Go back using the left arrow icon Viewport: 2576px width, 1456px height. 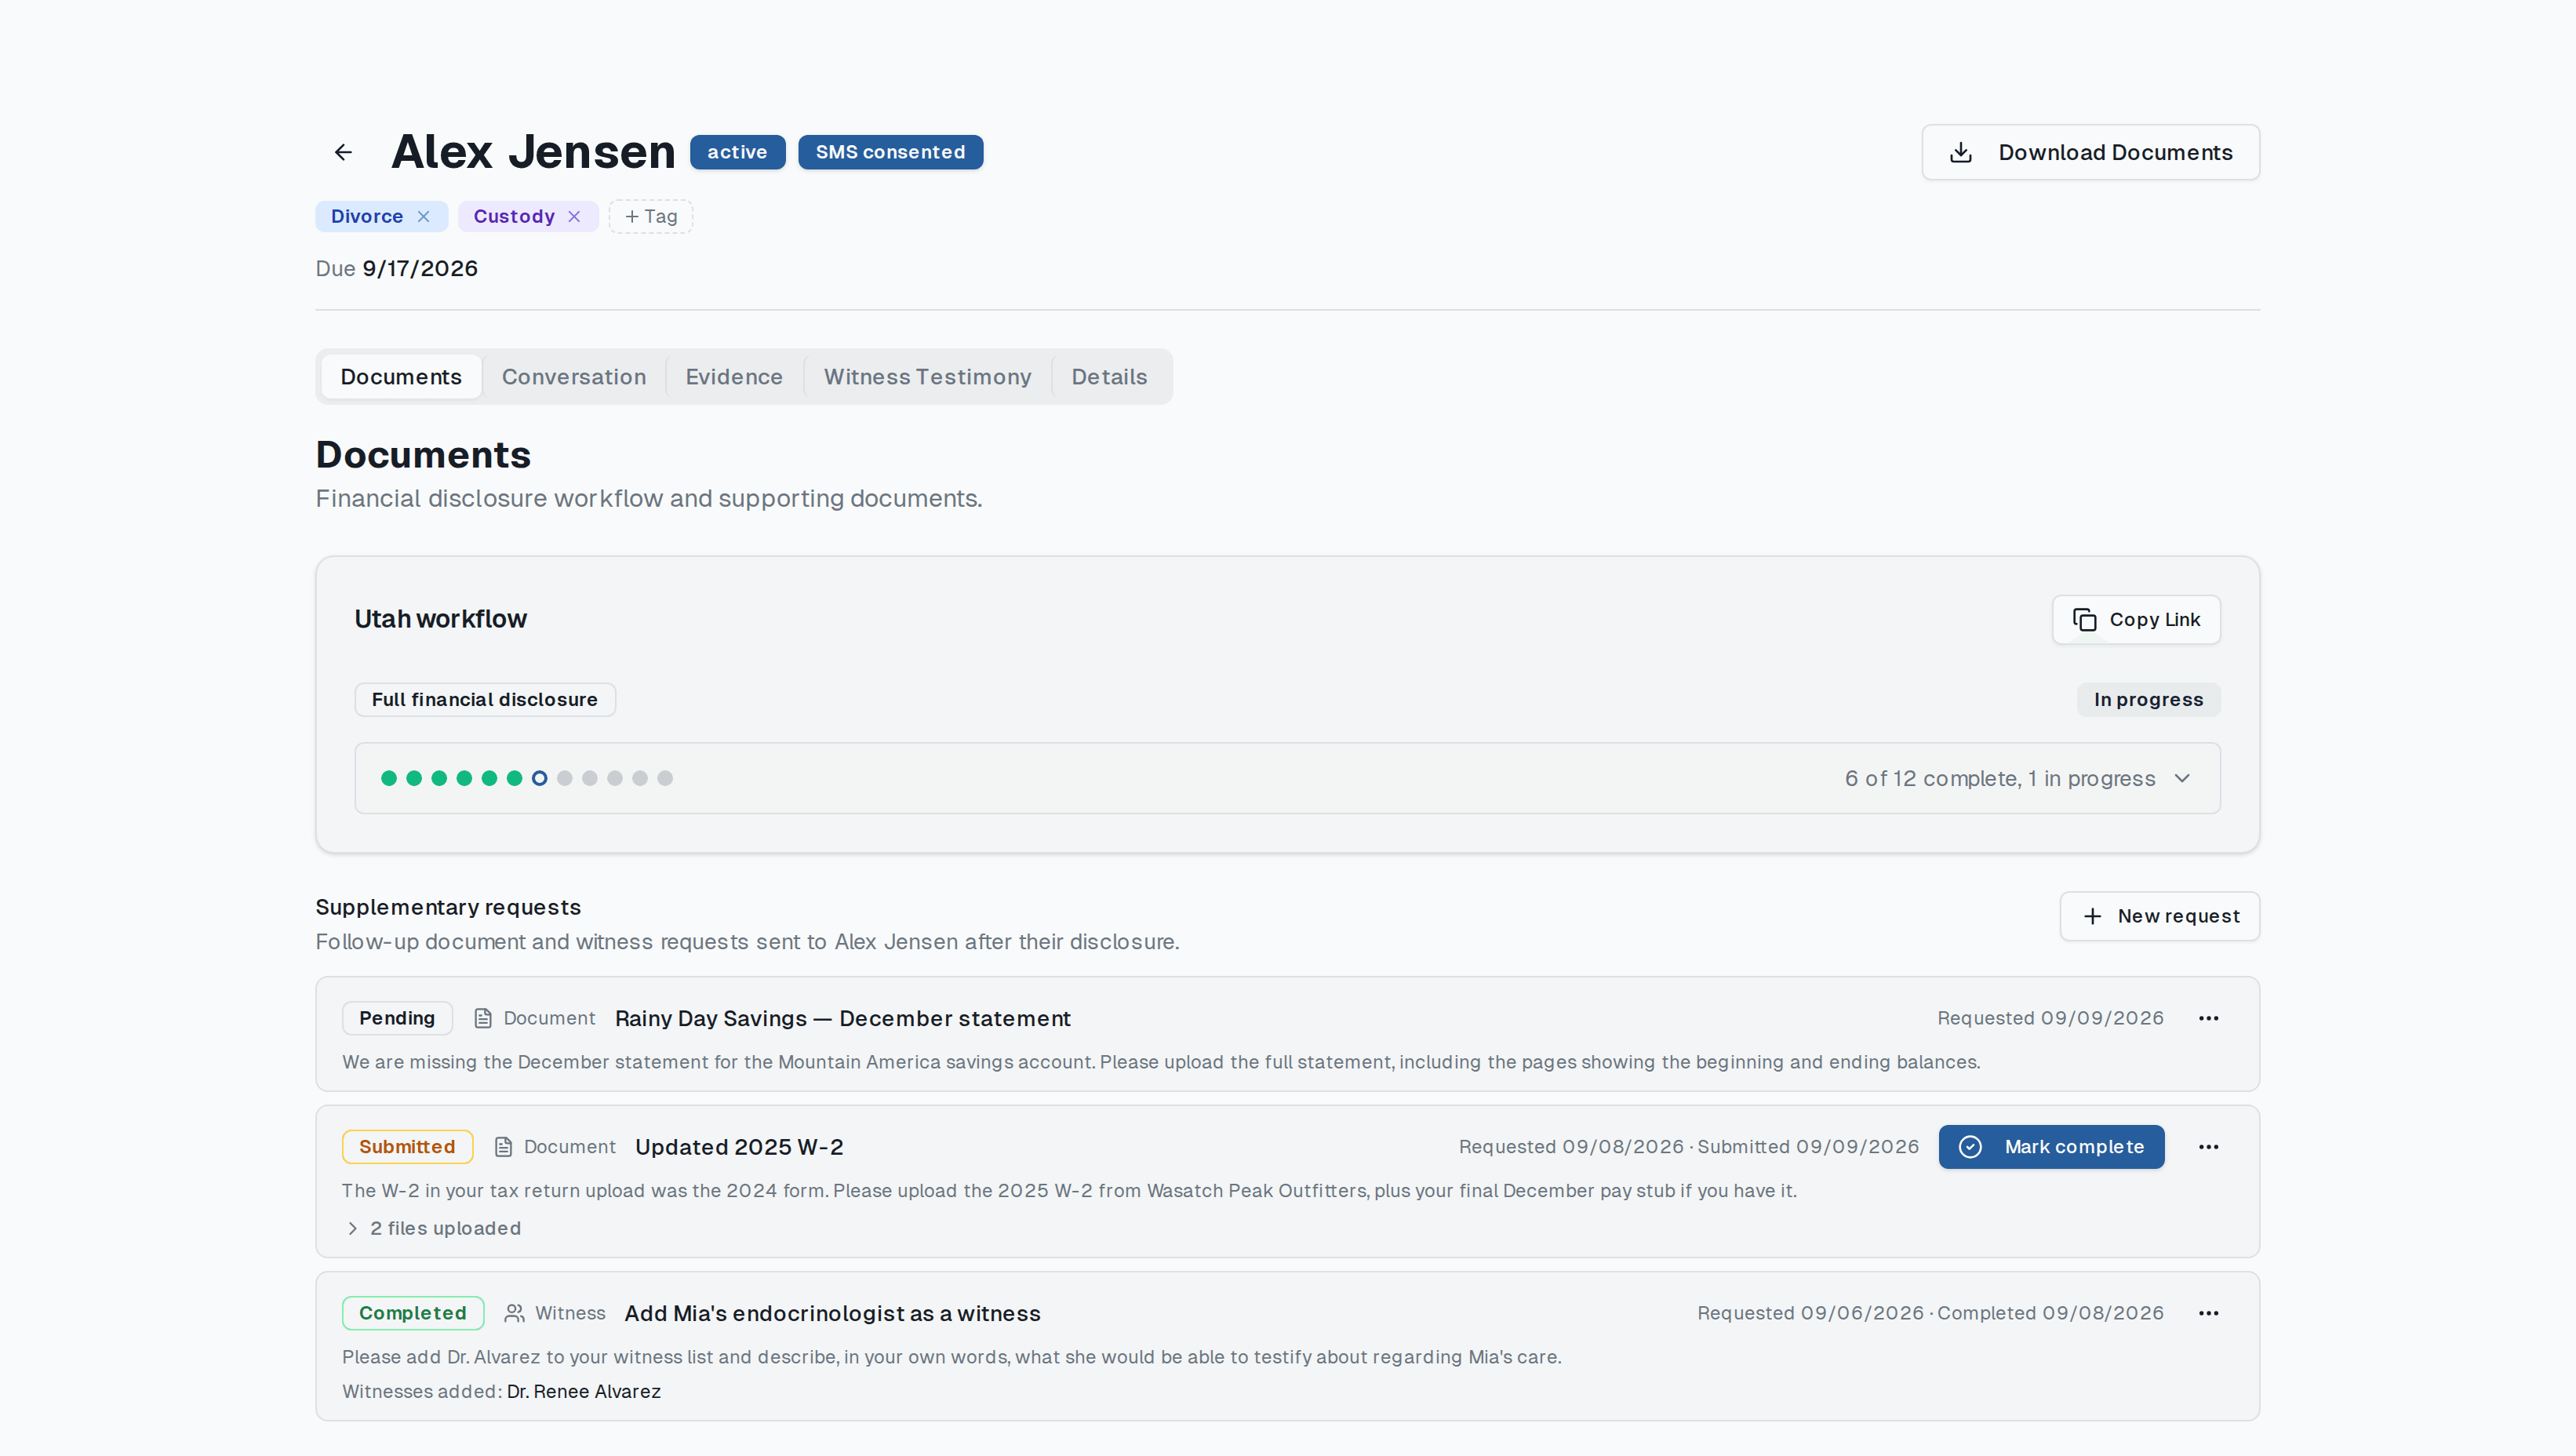coord(343,152)
